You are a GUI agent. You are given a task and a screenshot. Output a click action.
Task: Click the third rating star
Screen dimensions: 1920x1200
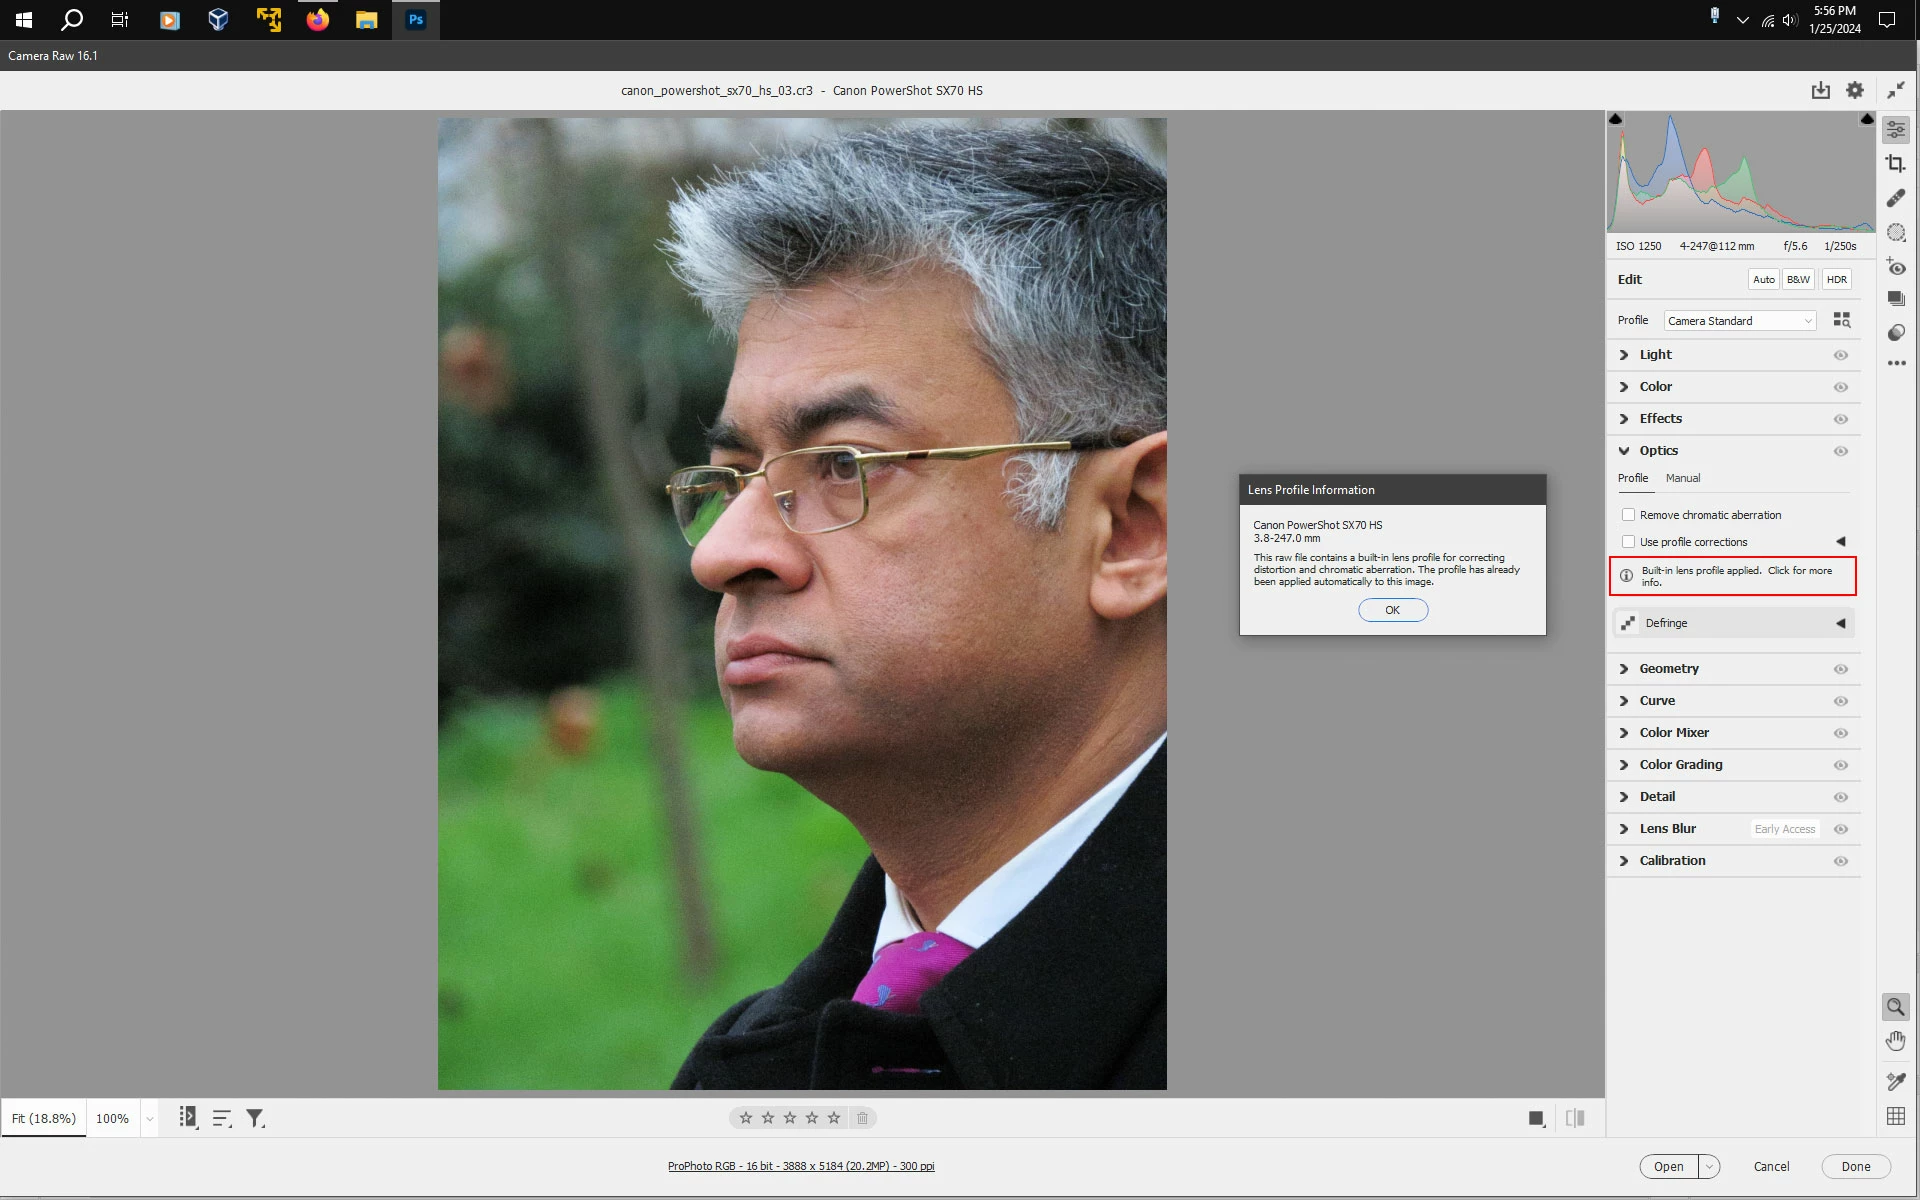point(790,1118)
